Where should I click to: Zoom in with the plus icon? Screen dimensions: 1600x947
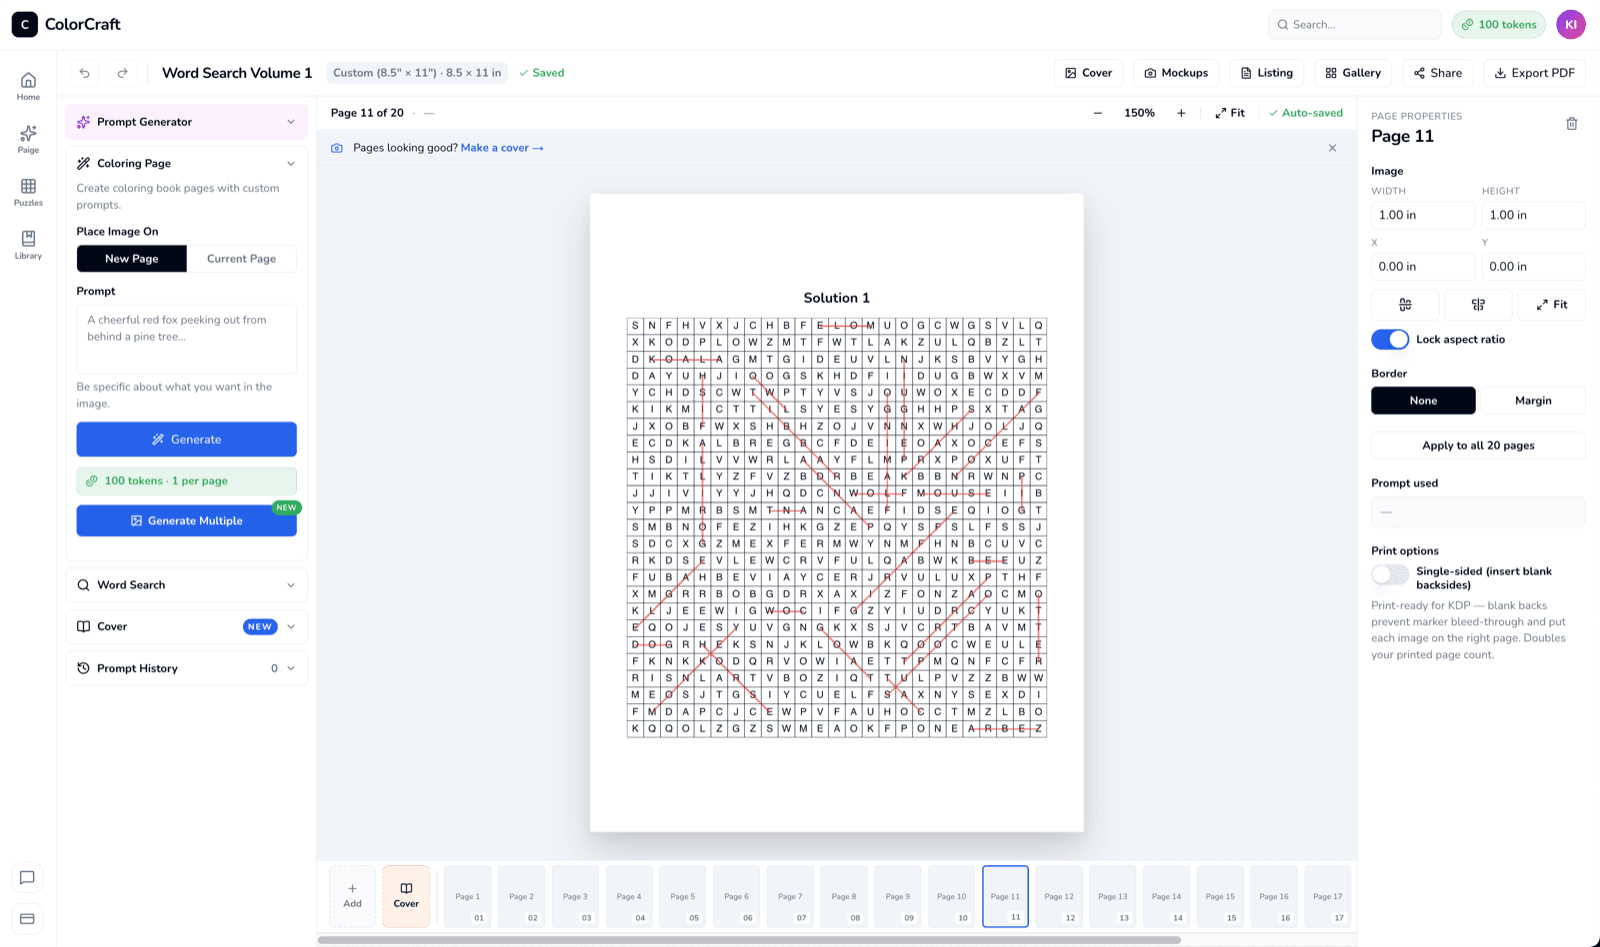(x=1181, y=113)
